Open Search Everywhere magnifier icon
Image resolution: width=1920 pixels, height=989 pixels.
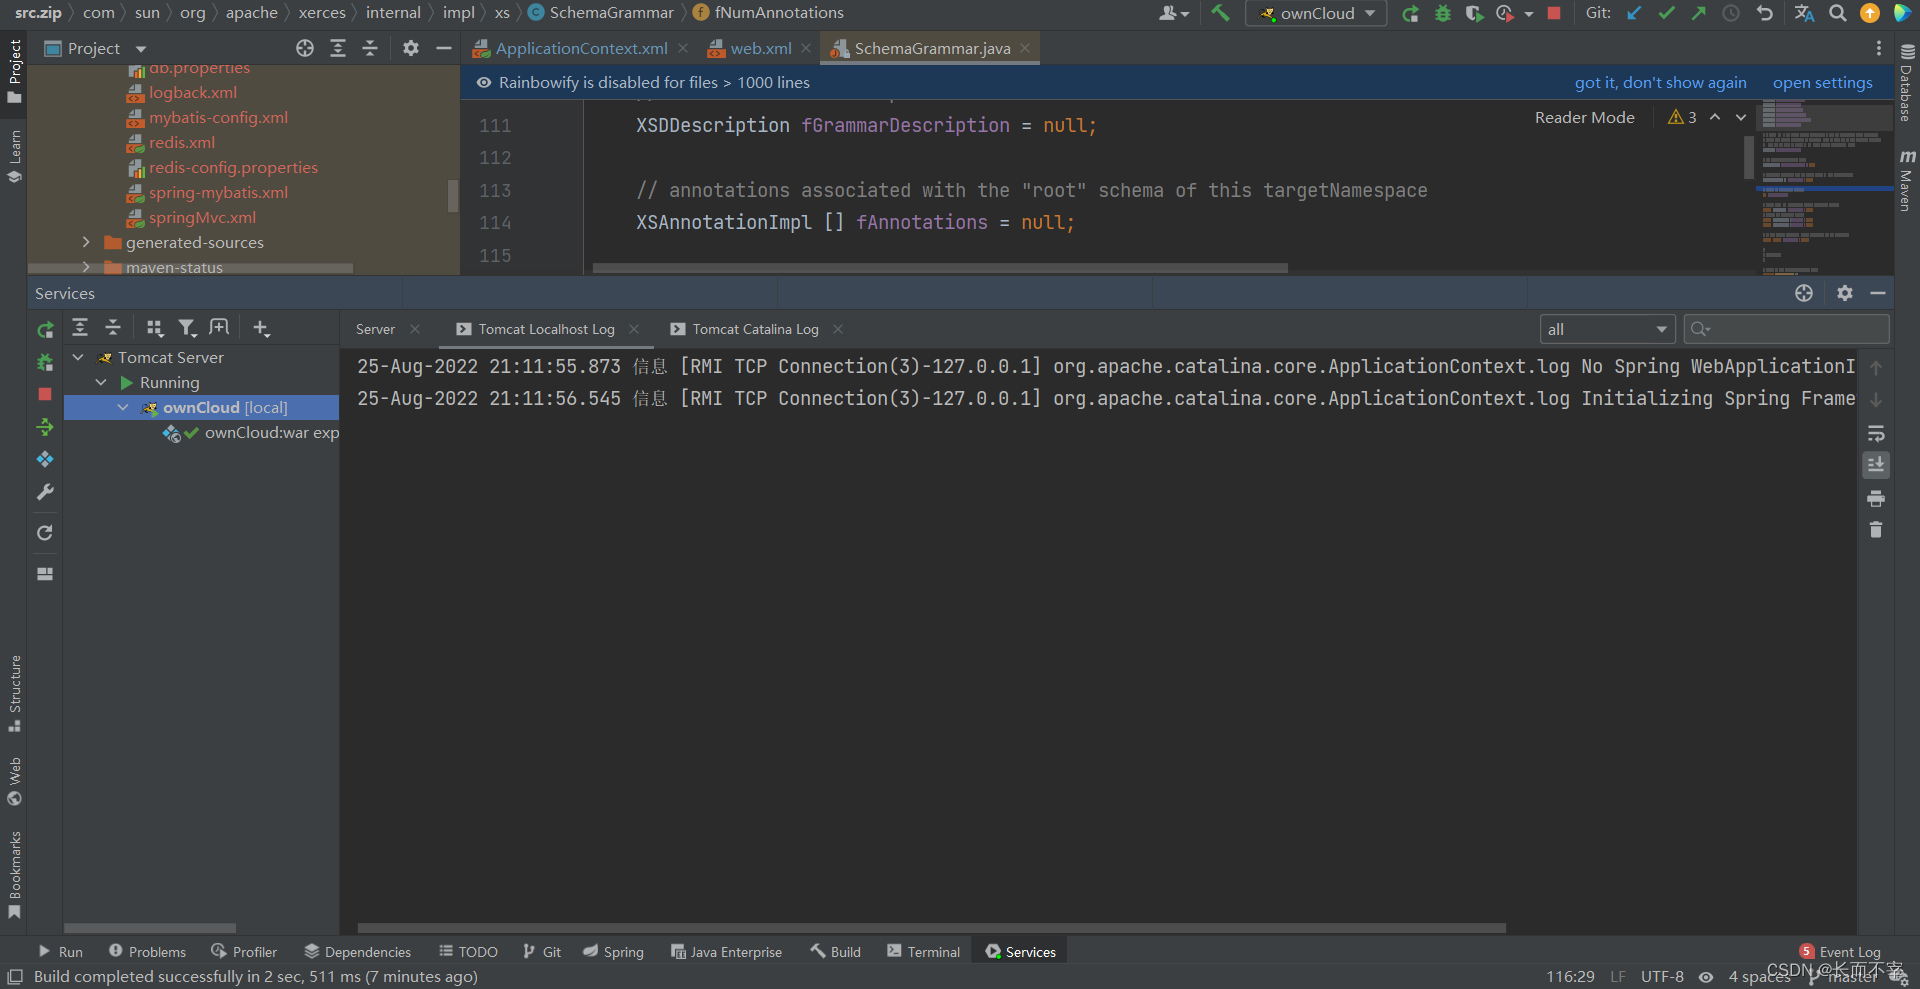[1837, 13]
